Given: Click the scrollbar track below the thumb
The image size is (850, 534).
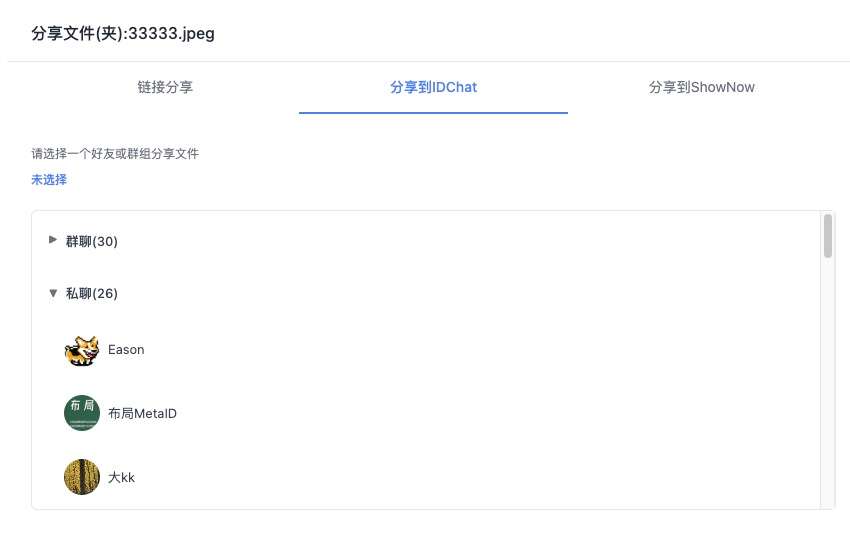Looking at the screenshot, I should tap(828, 400).
